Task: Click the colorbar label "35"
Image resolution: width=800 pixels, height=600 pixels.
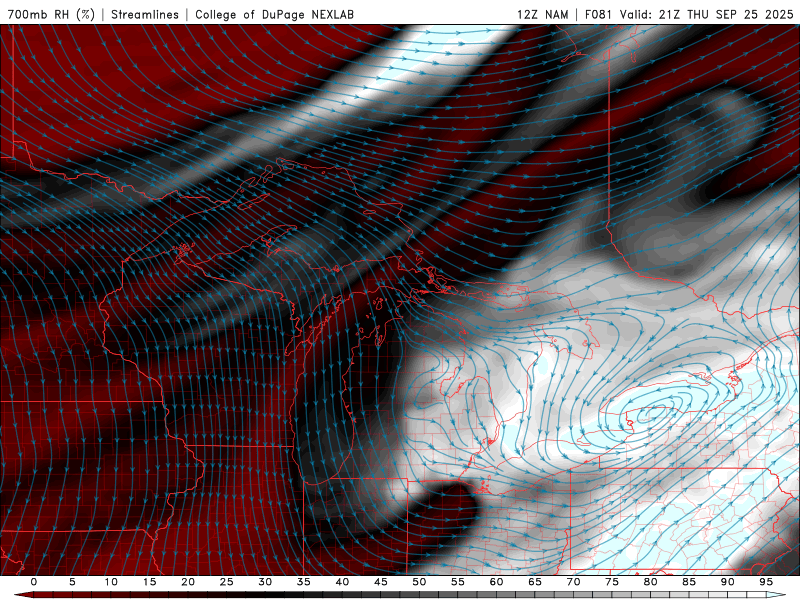Action: (304, 582)
